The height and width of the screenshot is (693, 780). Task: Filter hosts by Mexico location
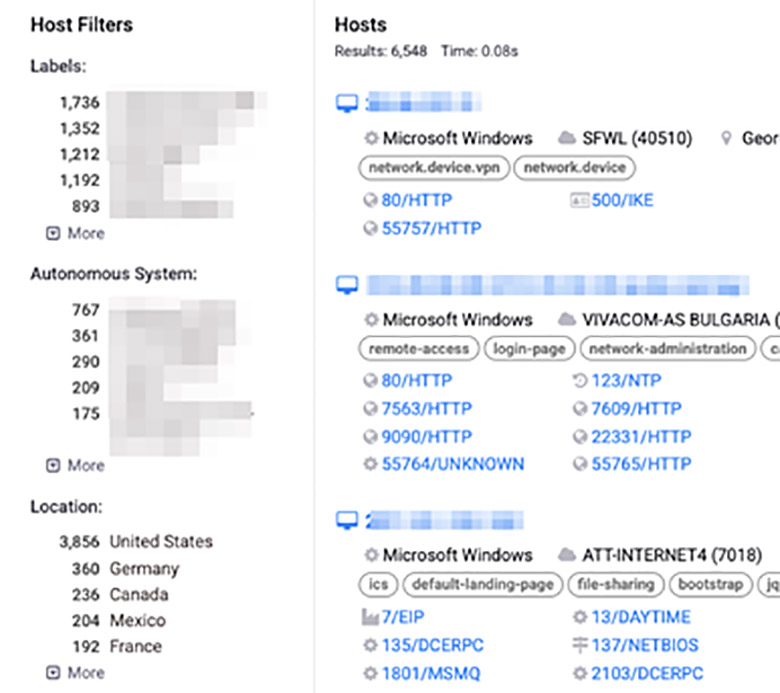click(x=137, y=620)
